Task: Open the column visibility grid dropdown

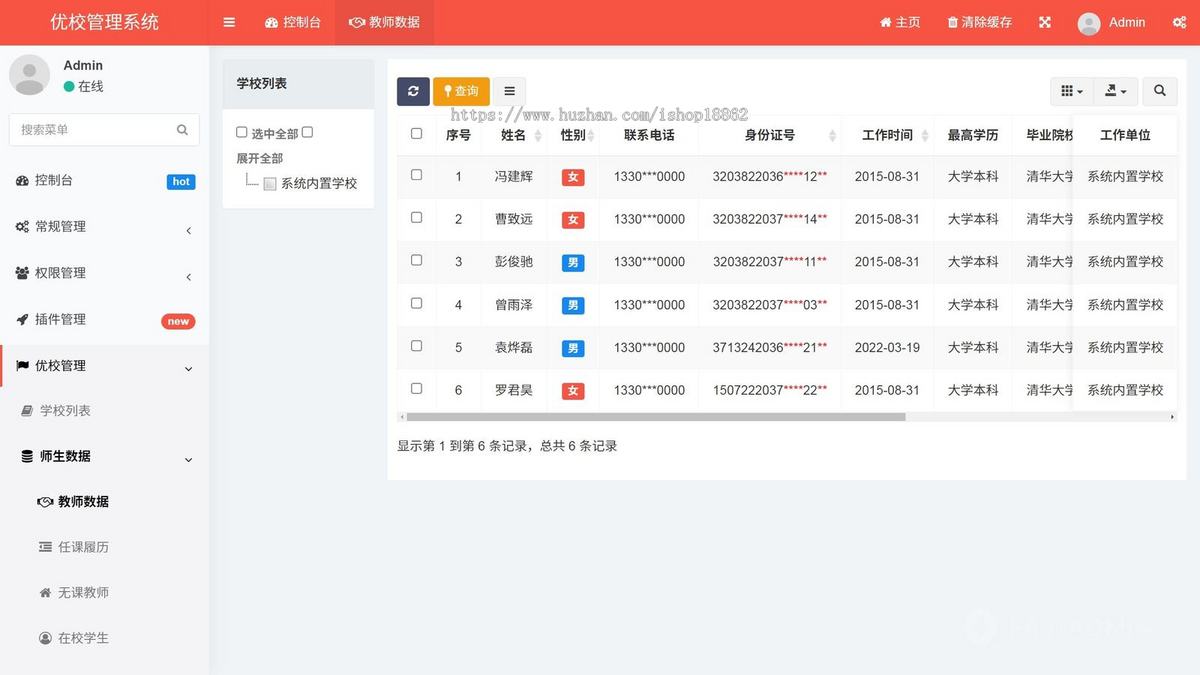Action: coord(1070,90)
